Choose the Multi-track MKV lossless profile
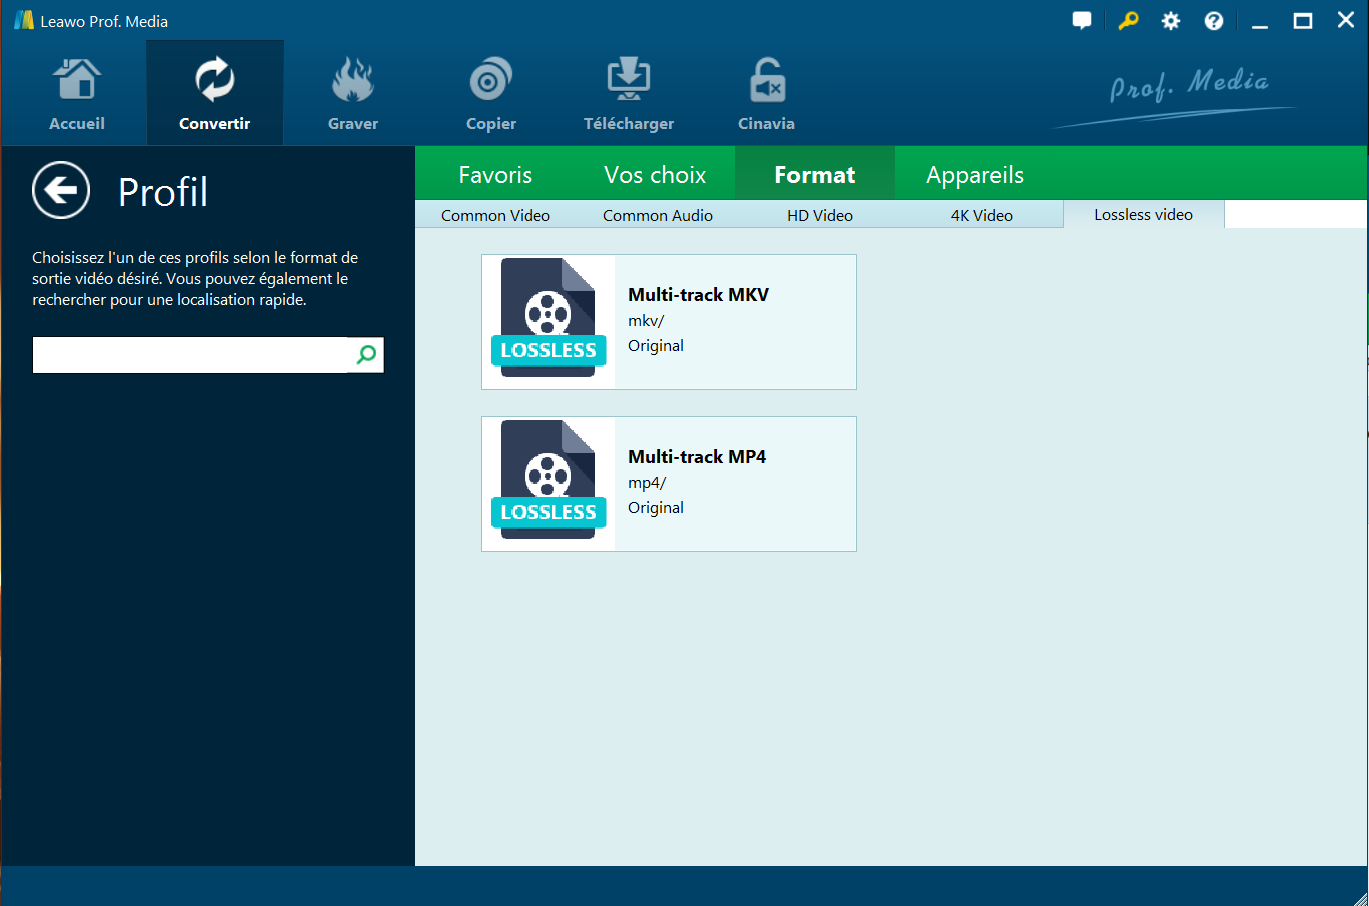 click(668, 322)
